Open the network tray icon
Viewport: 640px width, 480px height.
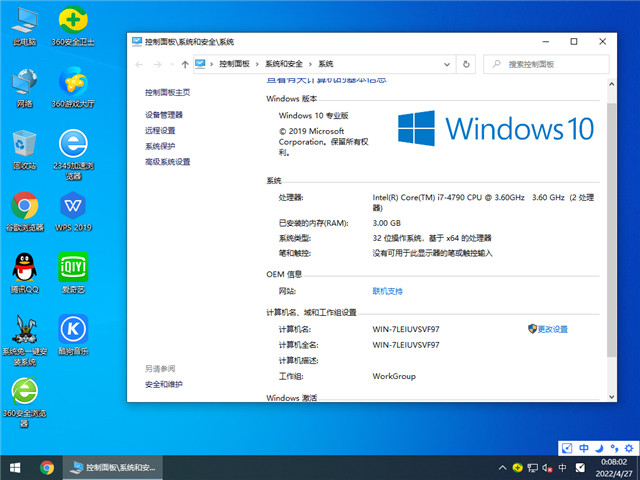(x=532, y=468)
